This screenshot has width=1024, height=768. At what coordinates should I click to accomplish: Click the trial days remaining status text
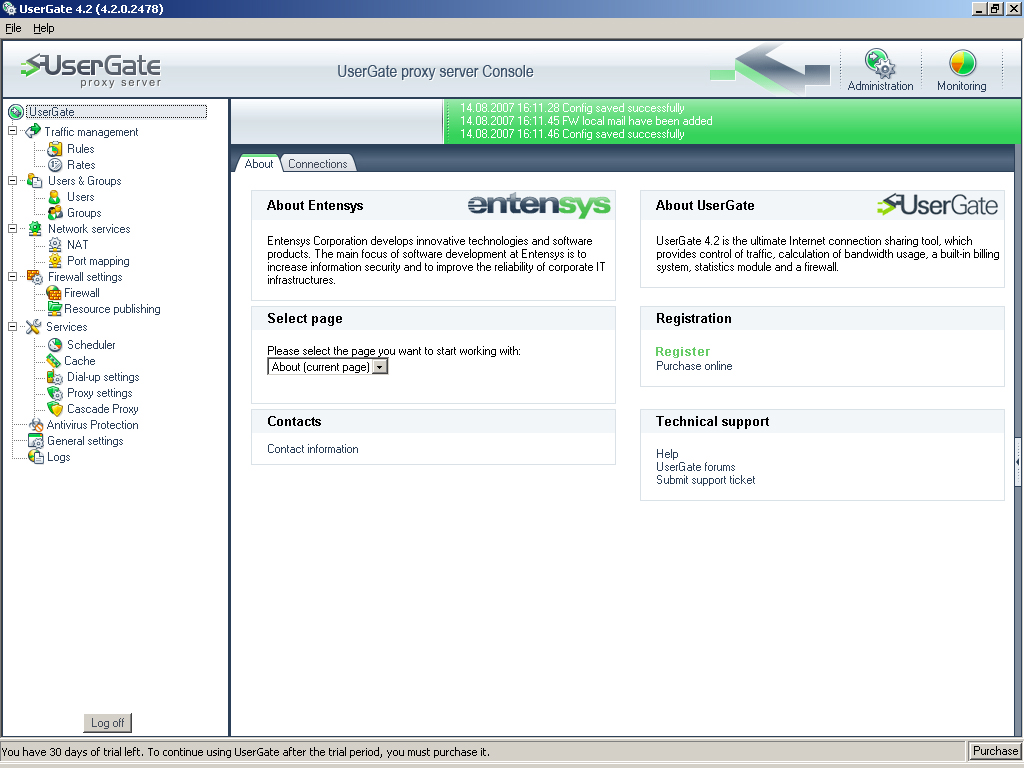click(x=246, y=752)
